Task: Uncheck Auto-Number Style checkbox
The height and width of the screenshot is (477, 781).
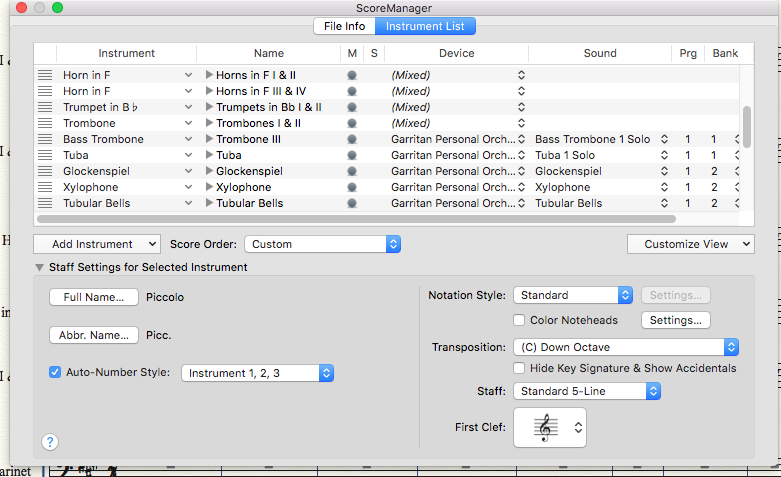Action: [x=56, y=373]
